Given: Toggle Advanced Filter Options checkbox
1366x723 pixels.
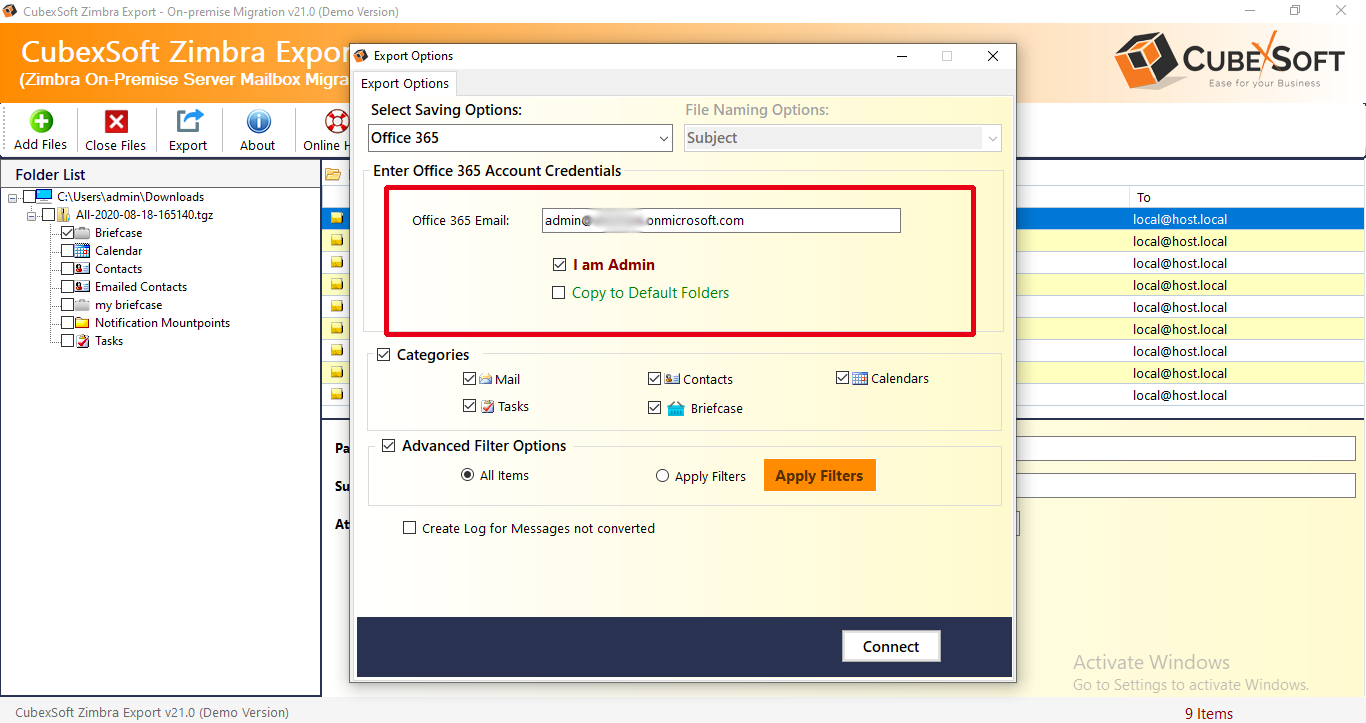Looking at the screenshot, I should (389, 446).
